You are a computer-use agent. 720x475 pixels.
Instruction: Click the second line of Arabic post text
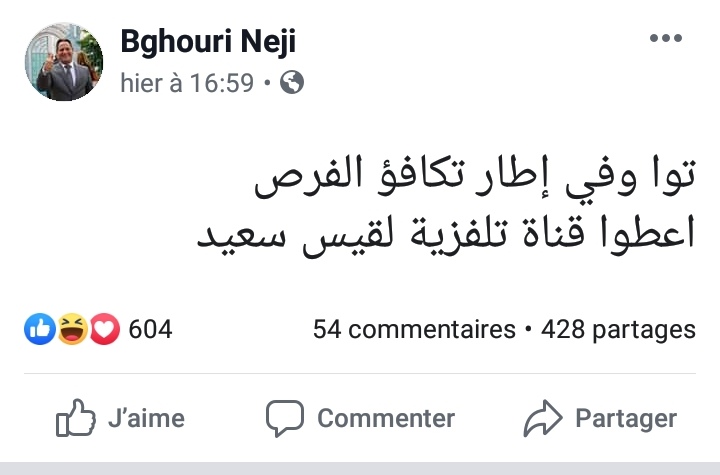click(x=445, y=237)
